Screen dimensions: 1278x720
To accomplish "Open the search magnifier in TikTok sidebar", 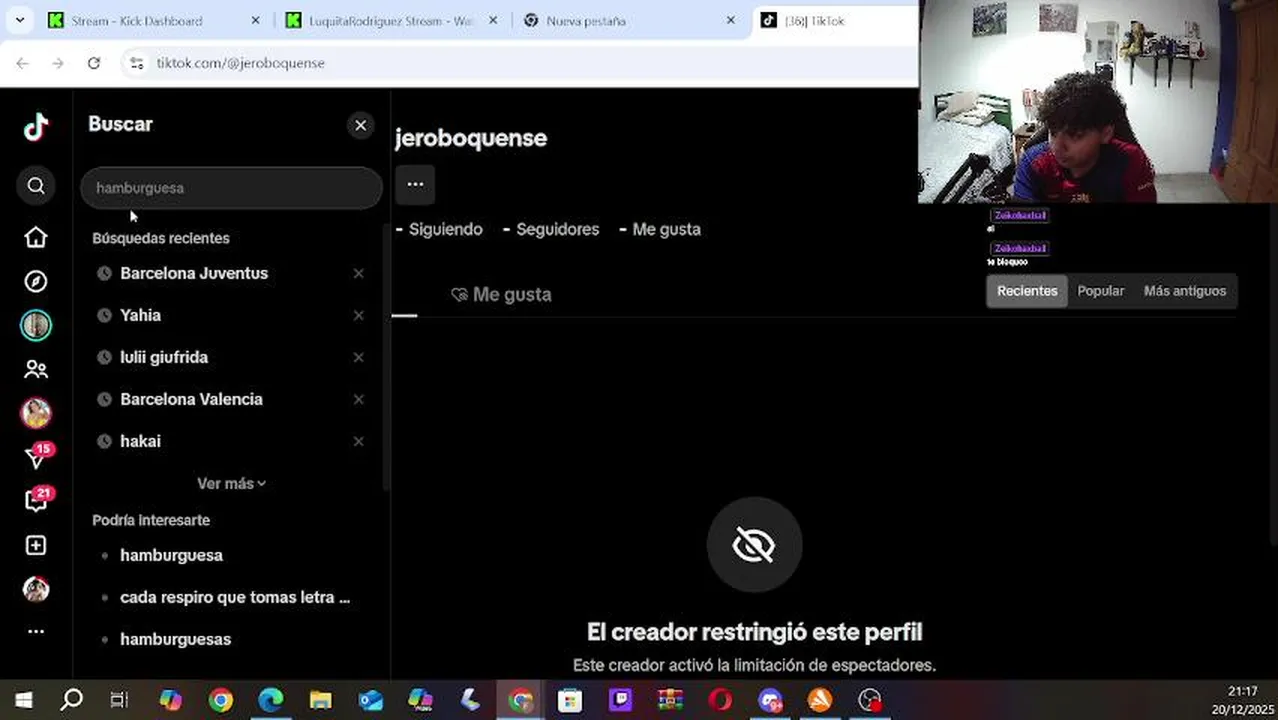I will (36, 185).
